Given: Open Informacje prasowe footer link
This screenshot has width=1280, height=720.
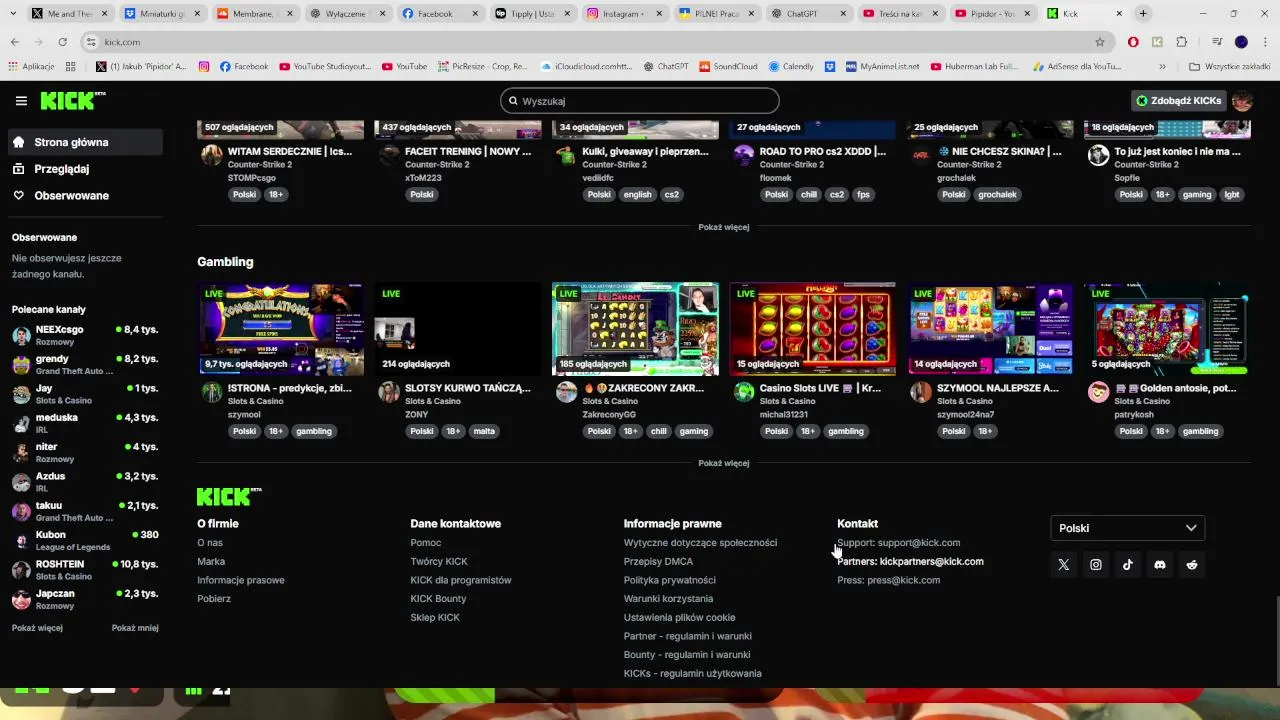Looking at the screenshot, I should click(x=241, y=580).
